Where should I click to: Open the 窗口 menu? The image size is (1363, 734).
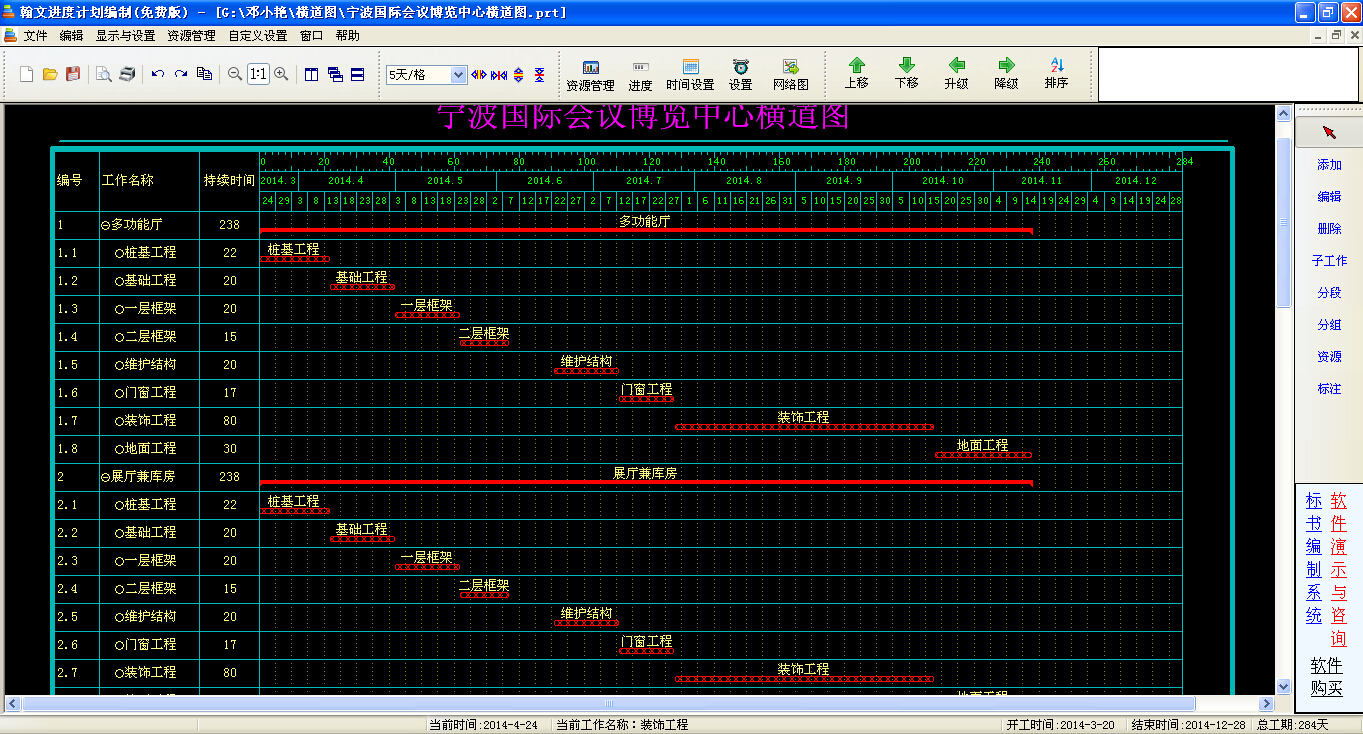click(312, 35)
